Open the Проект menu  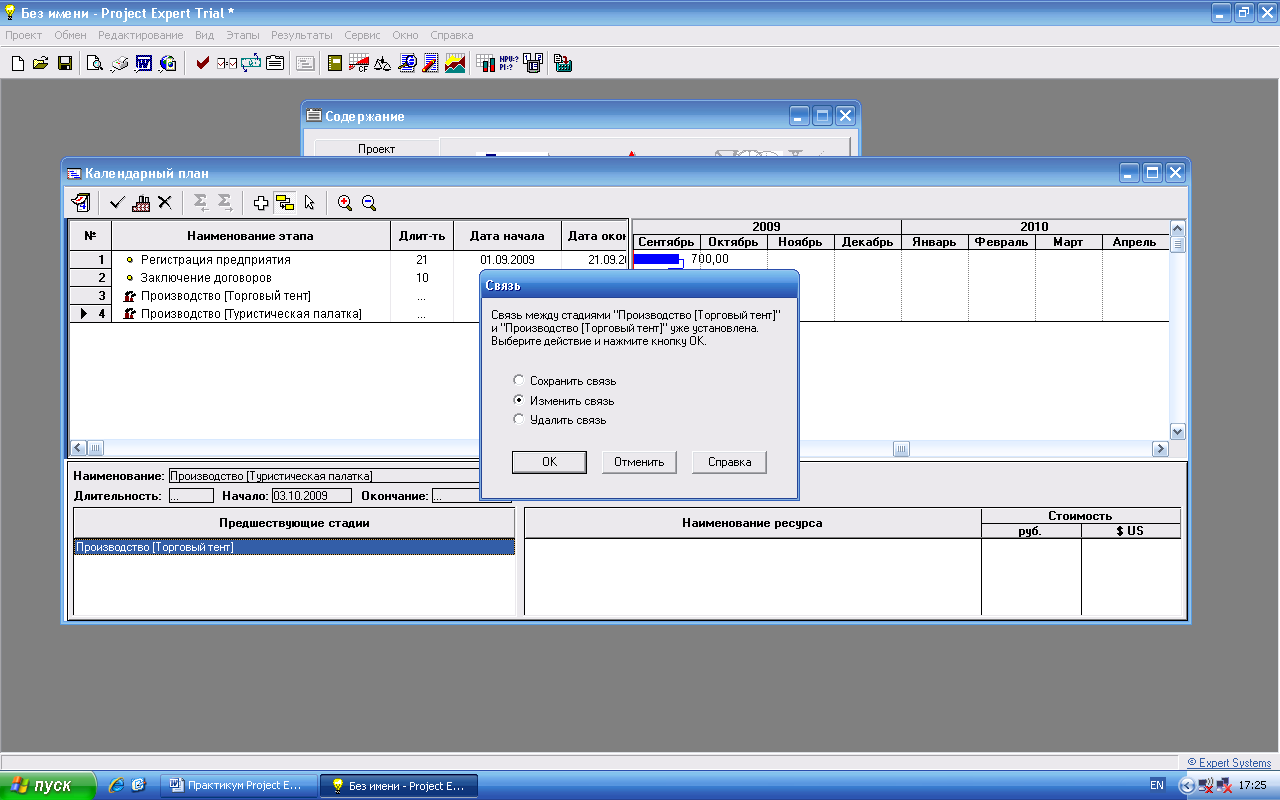(x=24, y=35)
